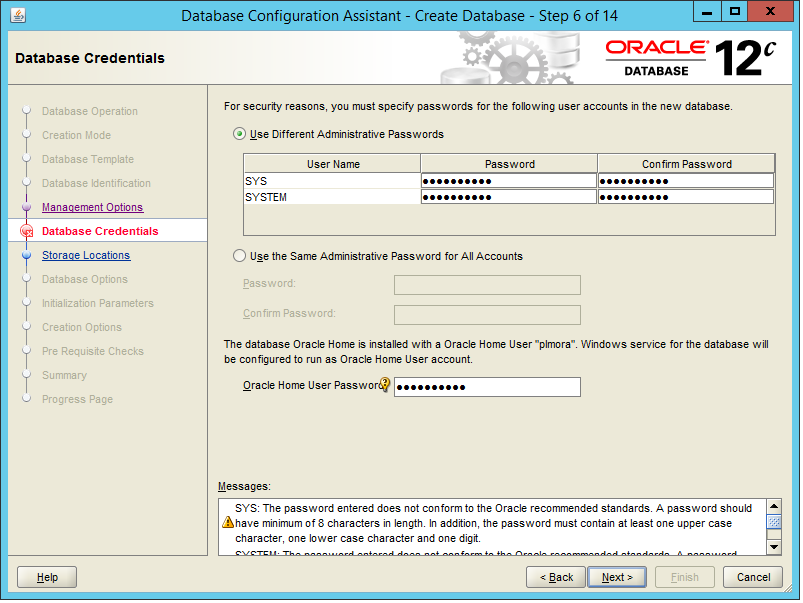Click the Management Options step bullet
Viewport: 803px width, 603px height.
pos(27,207)
